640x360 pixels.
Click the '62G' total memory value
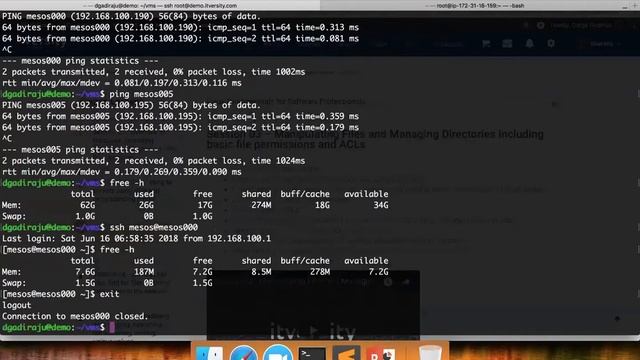coord(87,205)
